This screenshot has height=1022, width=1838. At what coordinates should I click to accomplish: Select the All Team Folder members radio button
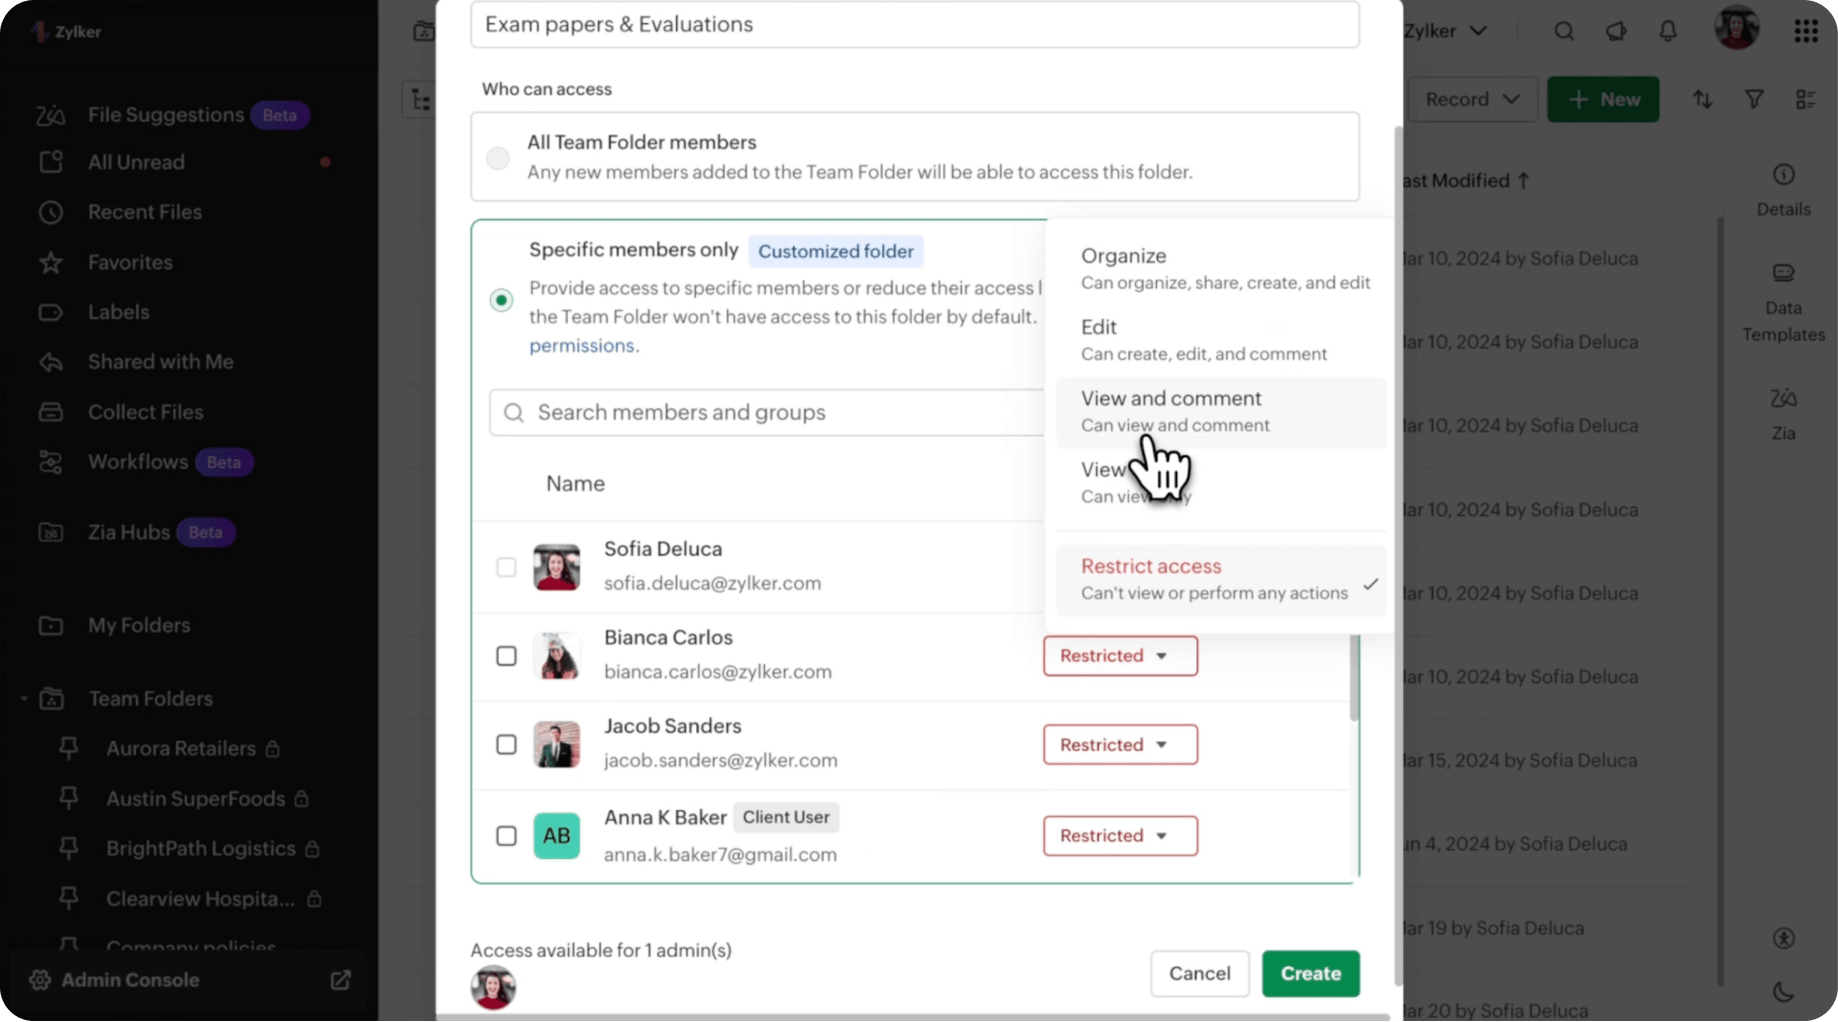[498, 157]
